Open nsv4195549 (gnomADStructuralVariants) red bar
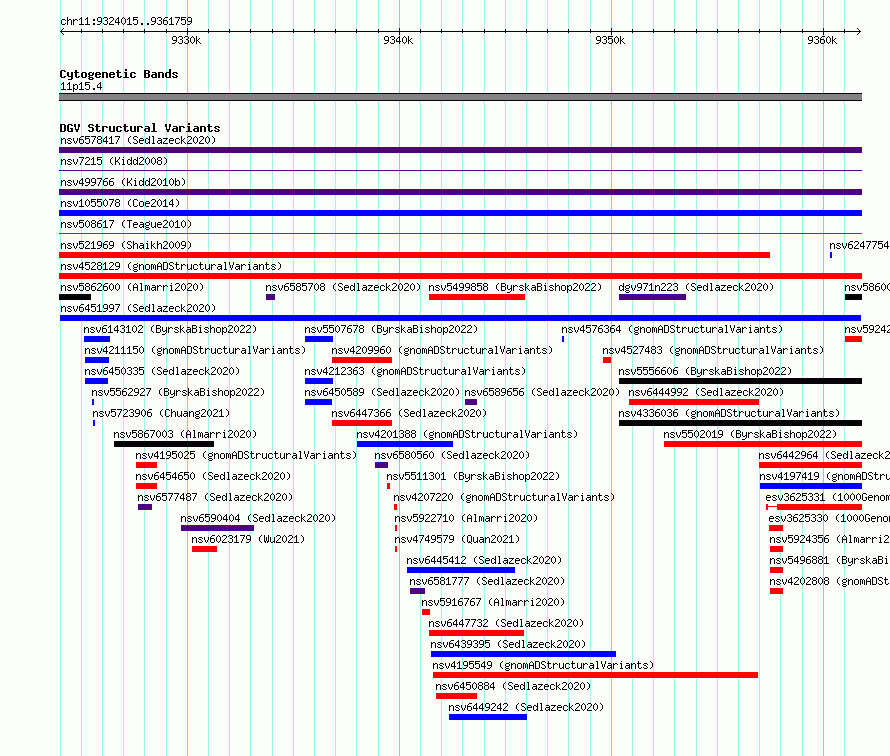The width and height of the screenshot is (890, 756). coord(595,675)
